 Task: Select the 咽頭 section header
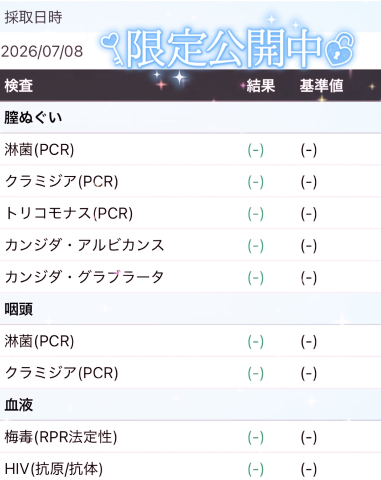(x=19, y=309)
